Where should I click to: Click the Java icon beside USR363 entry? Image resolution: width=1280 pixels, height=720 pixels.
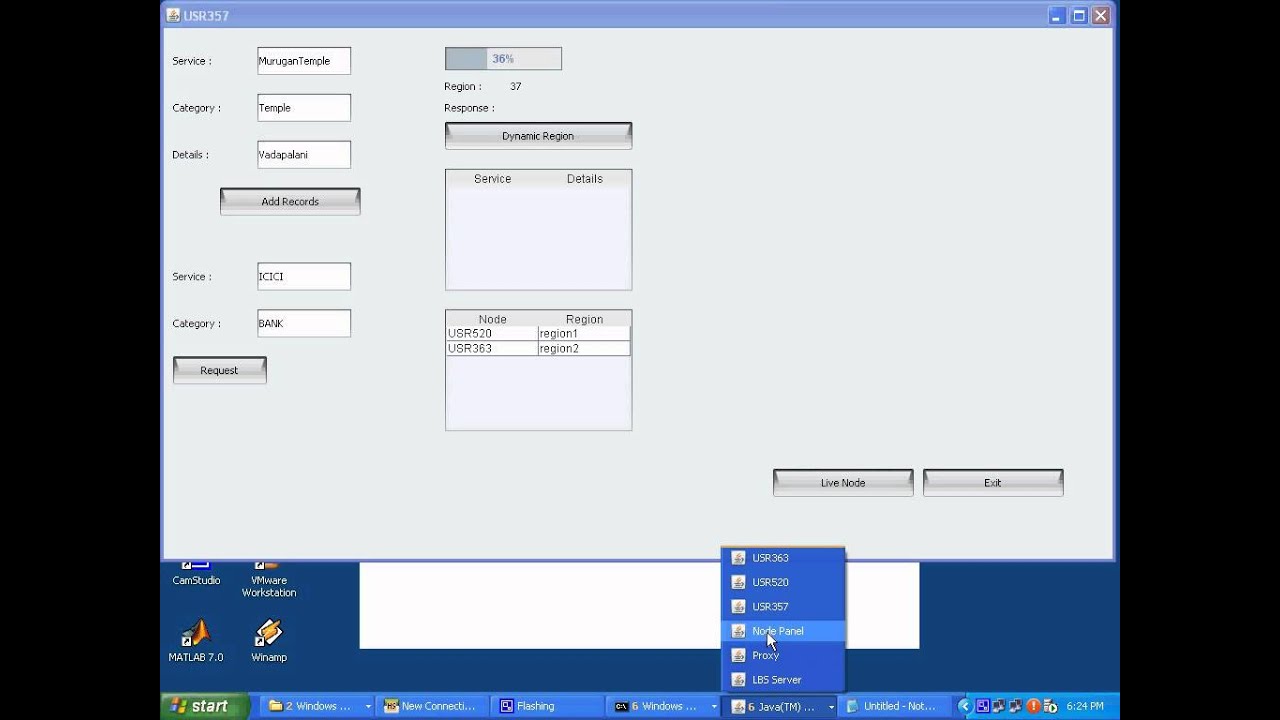coord(738,558)
